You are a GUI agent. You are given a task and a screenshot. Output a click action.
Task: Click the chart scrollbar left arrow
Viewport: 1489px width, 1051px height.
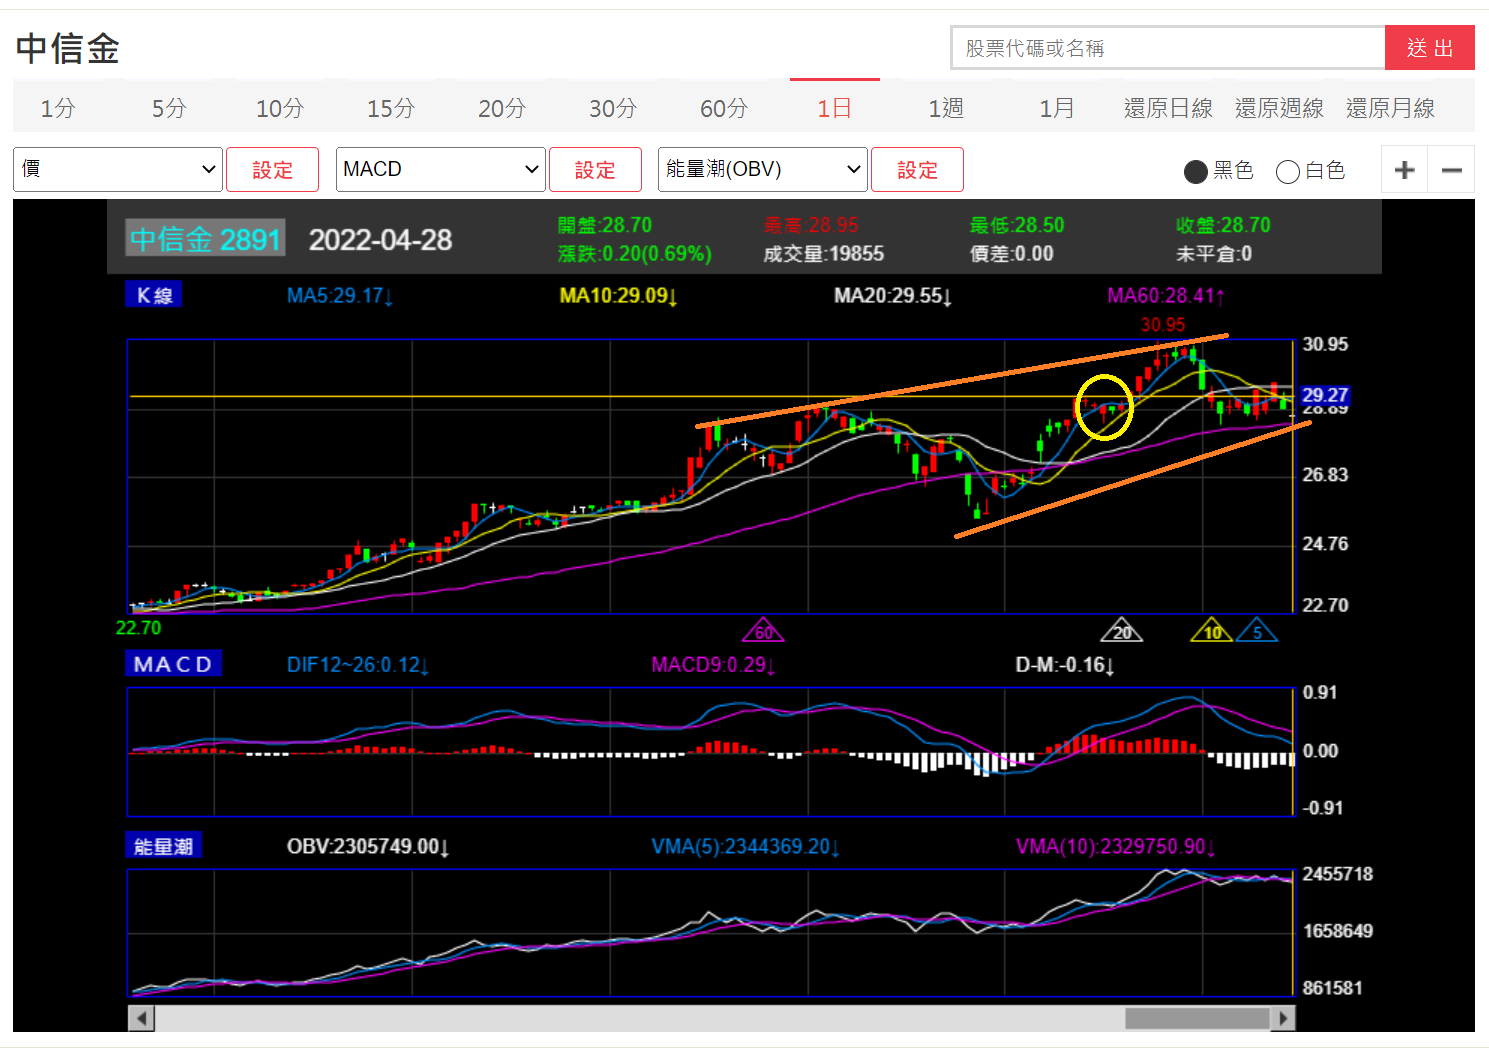(141, 1018)
